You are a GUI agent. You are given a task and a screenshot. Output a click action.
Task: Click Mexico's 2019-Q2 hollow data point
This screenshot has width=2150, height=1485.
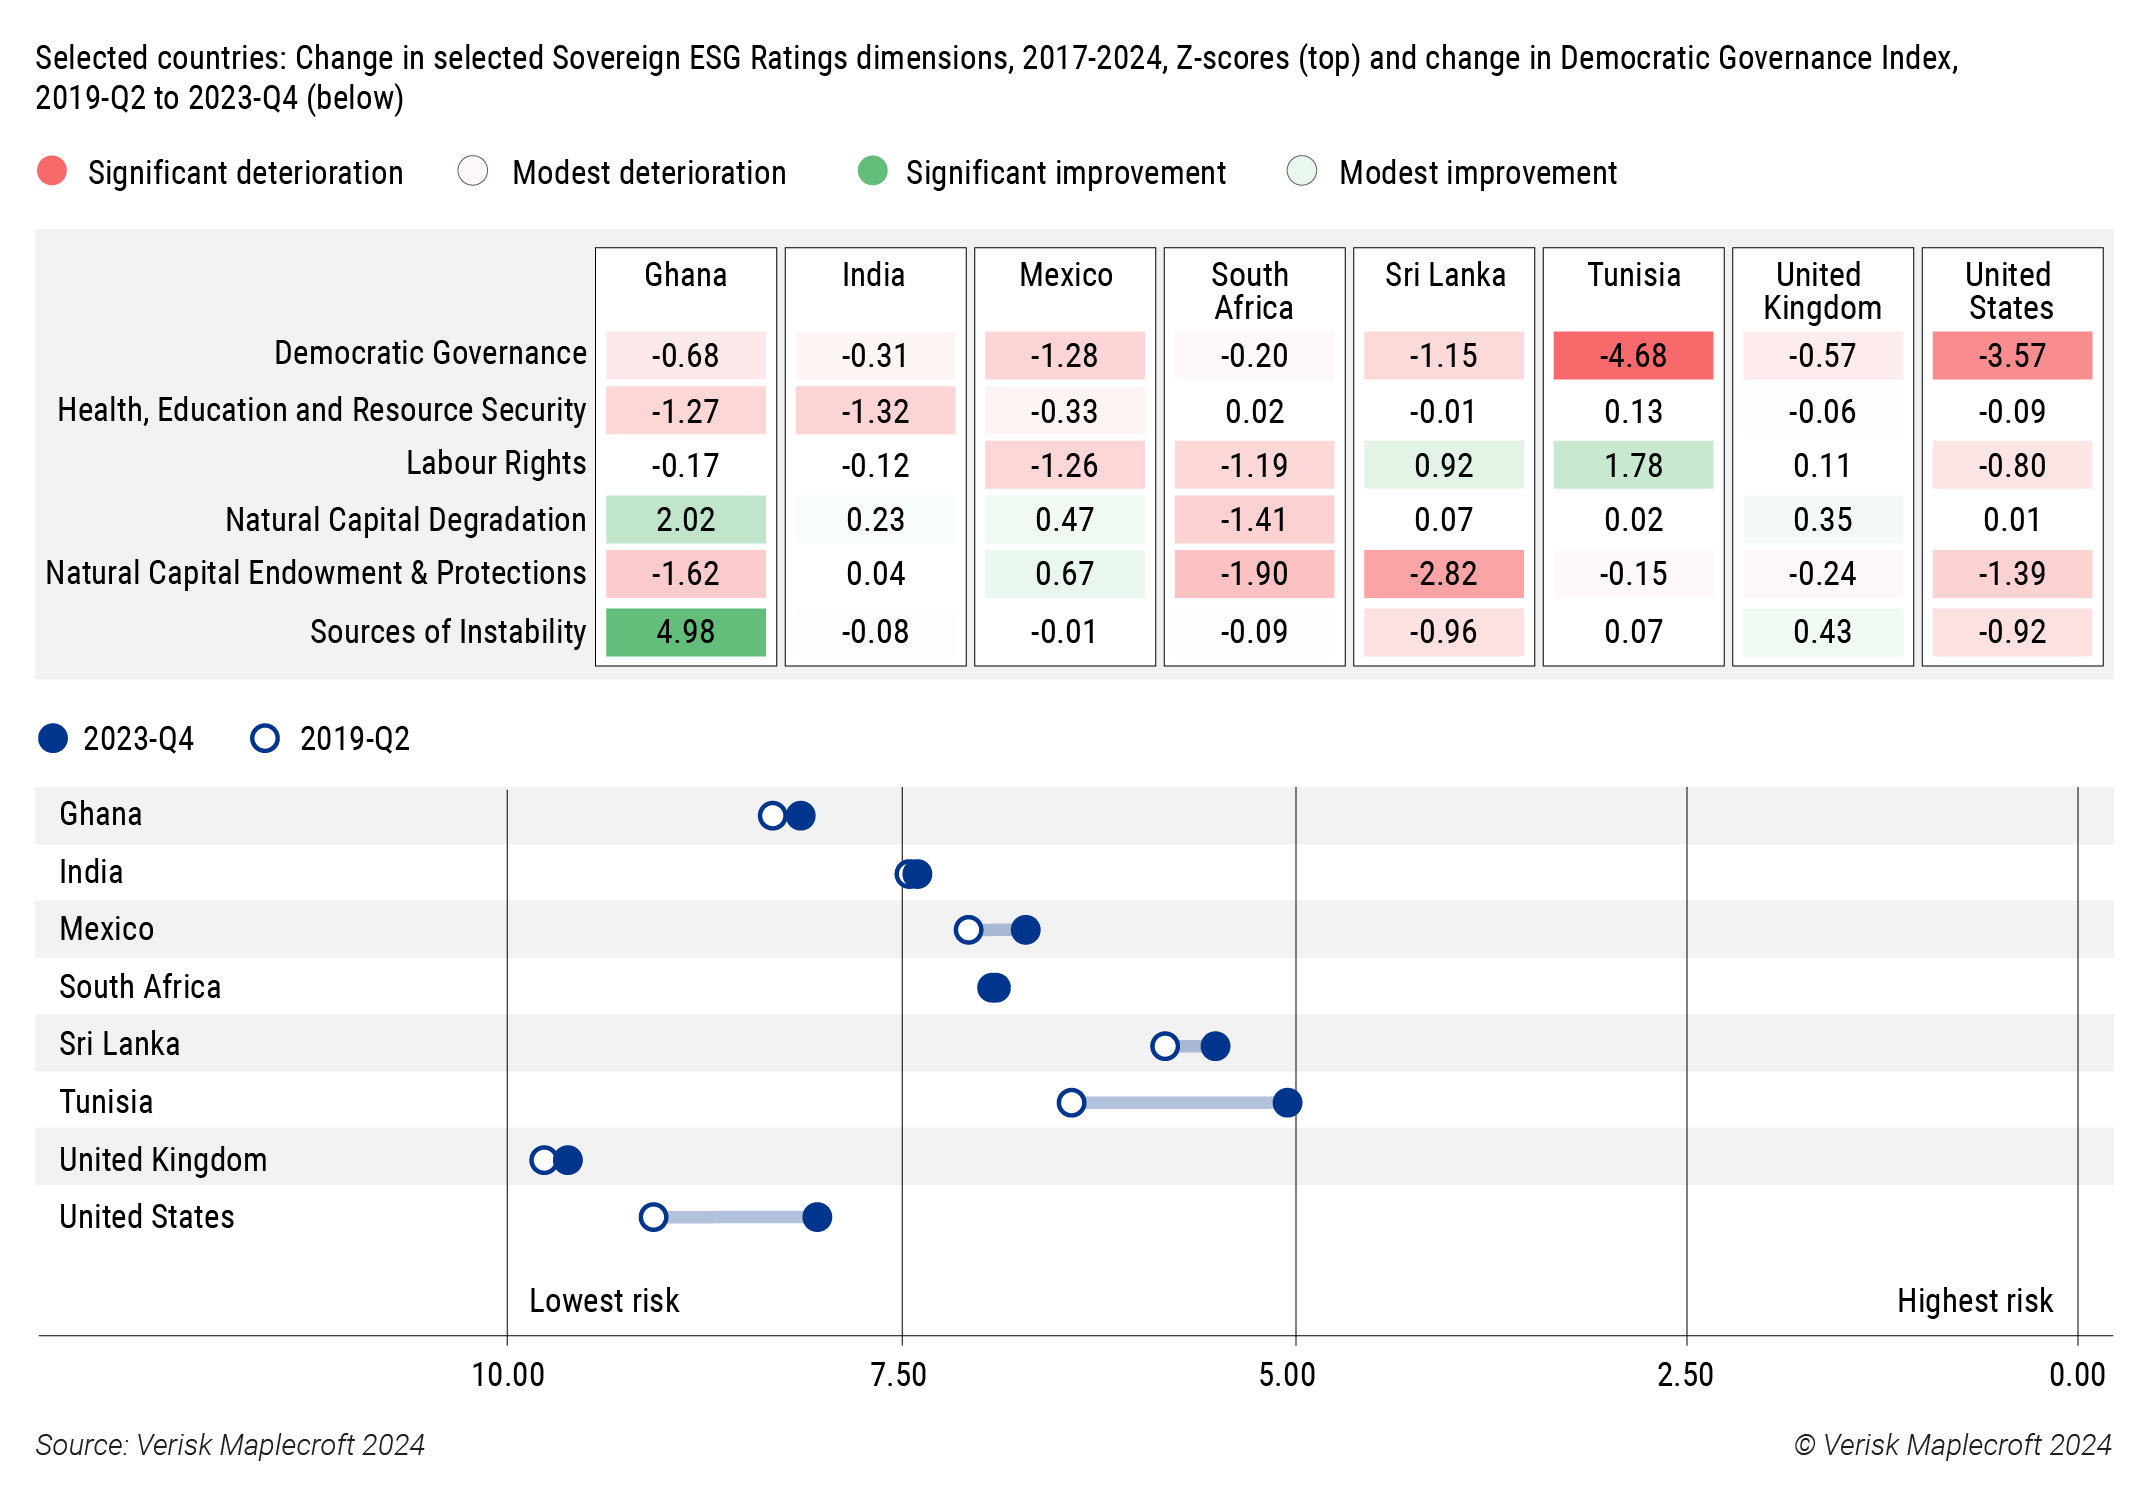[x=968, y=930]
